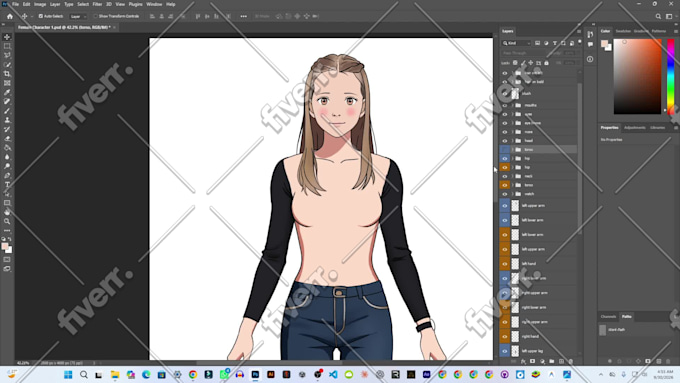The width and height of the screenshot is (680, 383).
Task: Expand the head group
Action: pyautogui.click(x=513, y=141)
